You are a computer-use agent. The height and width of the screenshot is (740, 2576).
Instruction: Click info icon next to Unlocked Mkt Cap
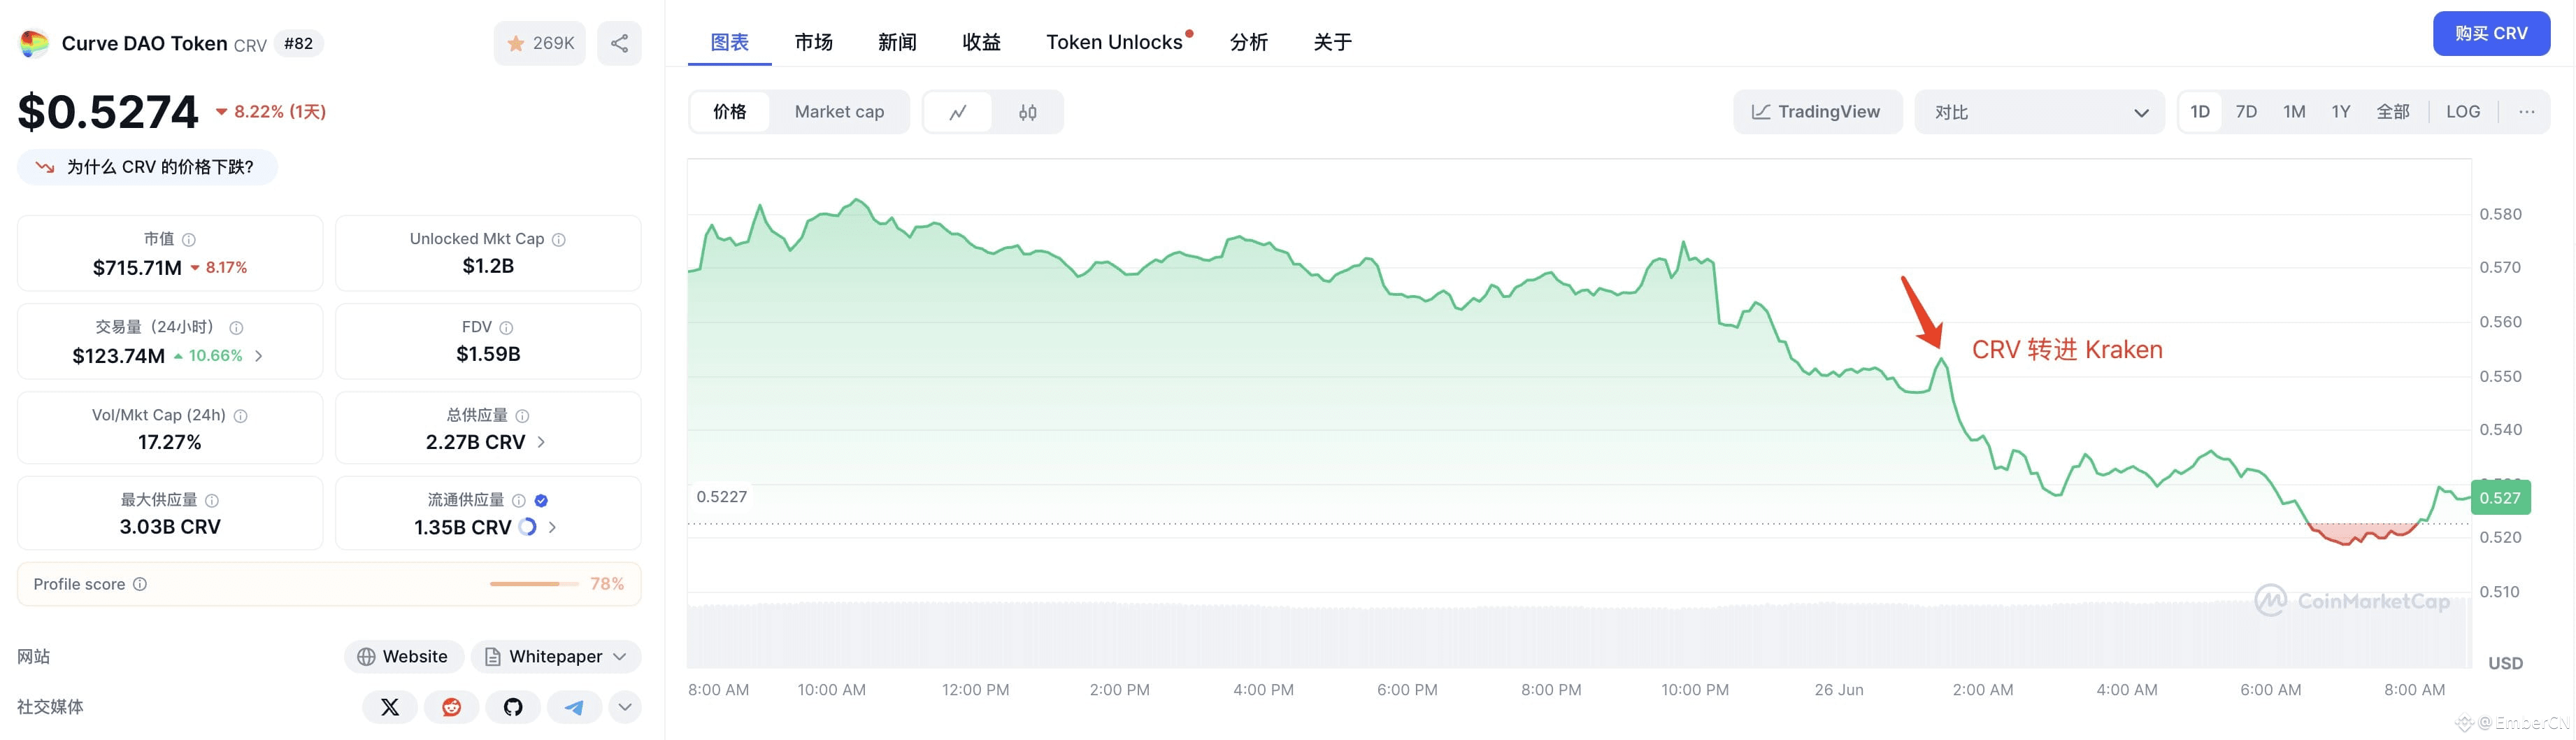click(x=559, y=240)
